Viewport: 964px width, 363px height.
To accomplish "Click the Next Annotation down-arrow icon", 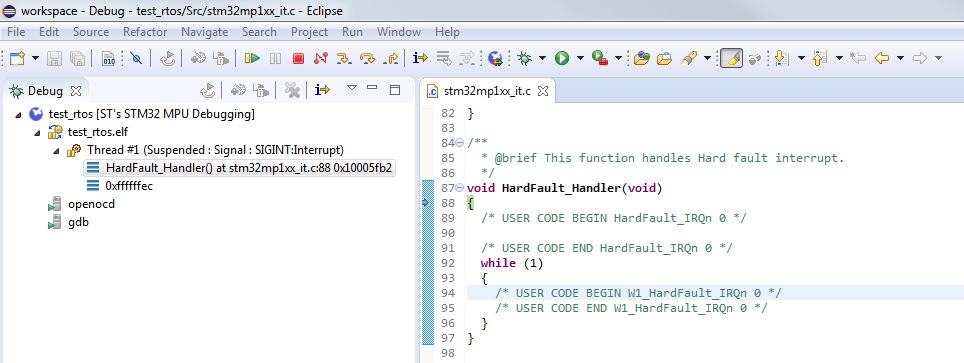I will 782,58.
